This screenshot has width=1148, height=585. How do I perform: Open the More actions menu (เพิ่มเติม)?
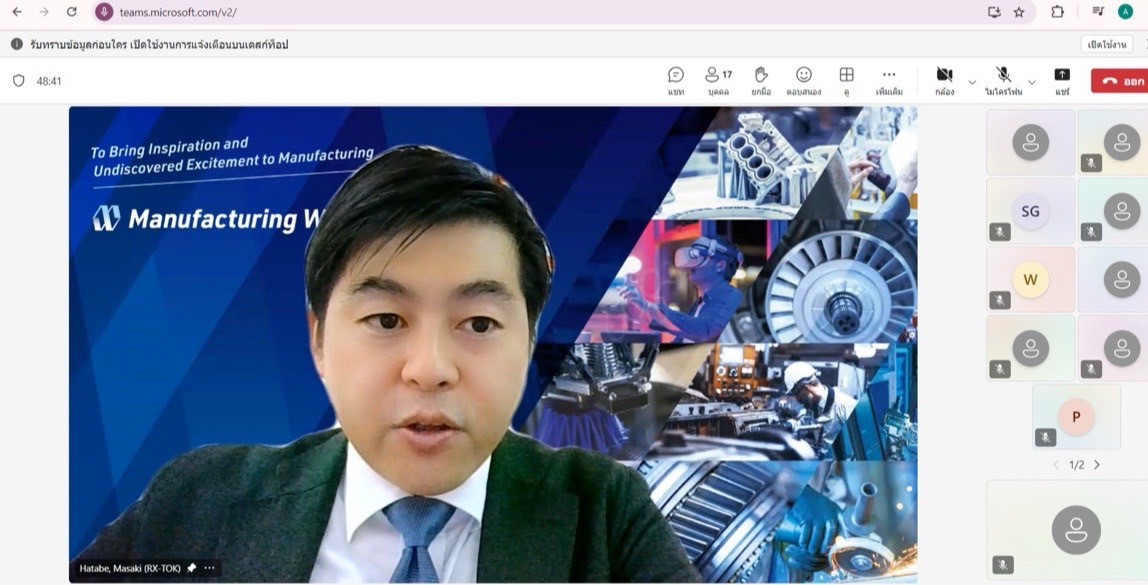889,81
